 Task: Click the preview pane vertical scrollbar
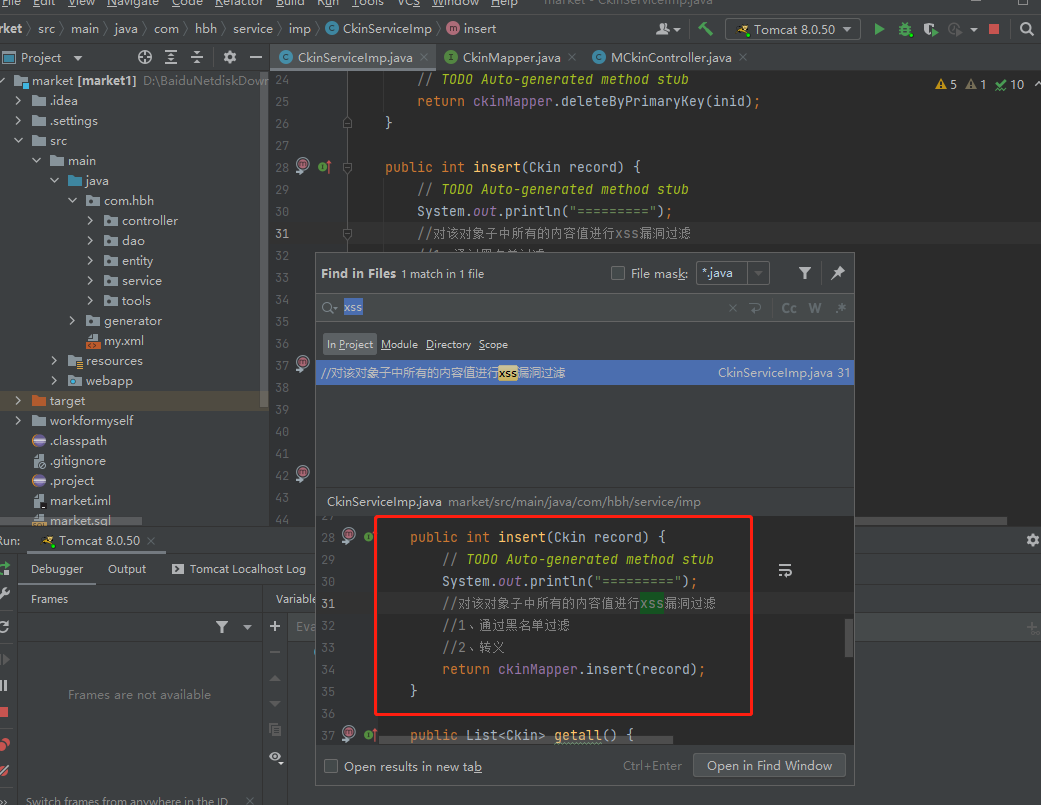848,638
